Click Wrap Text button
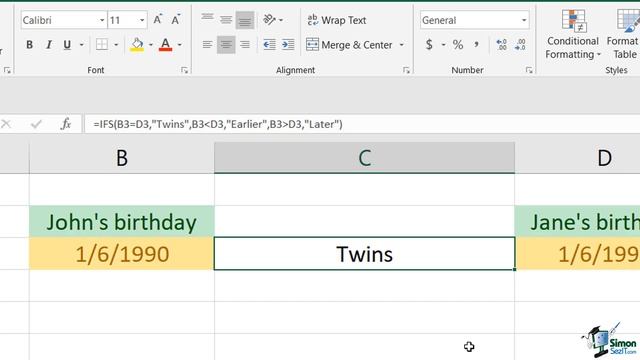 click(x=337, y=20)
